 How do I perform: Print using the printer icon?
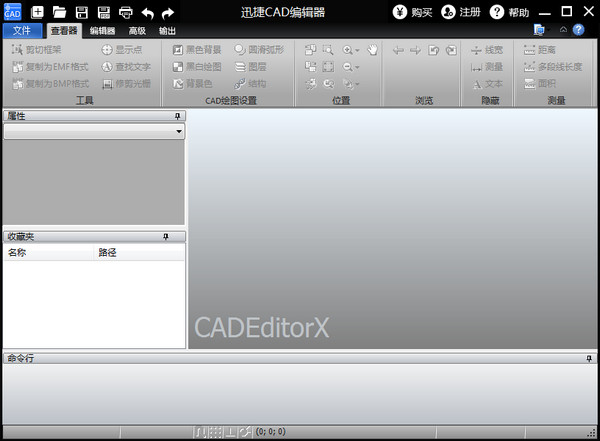point(125,12)
